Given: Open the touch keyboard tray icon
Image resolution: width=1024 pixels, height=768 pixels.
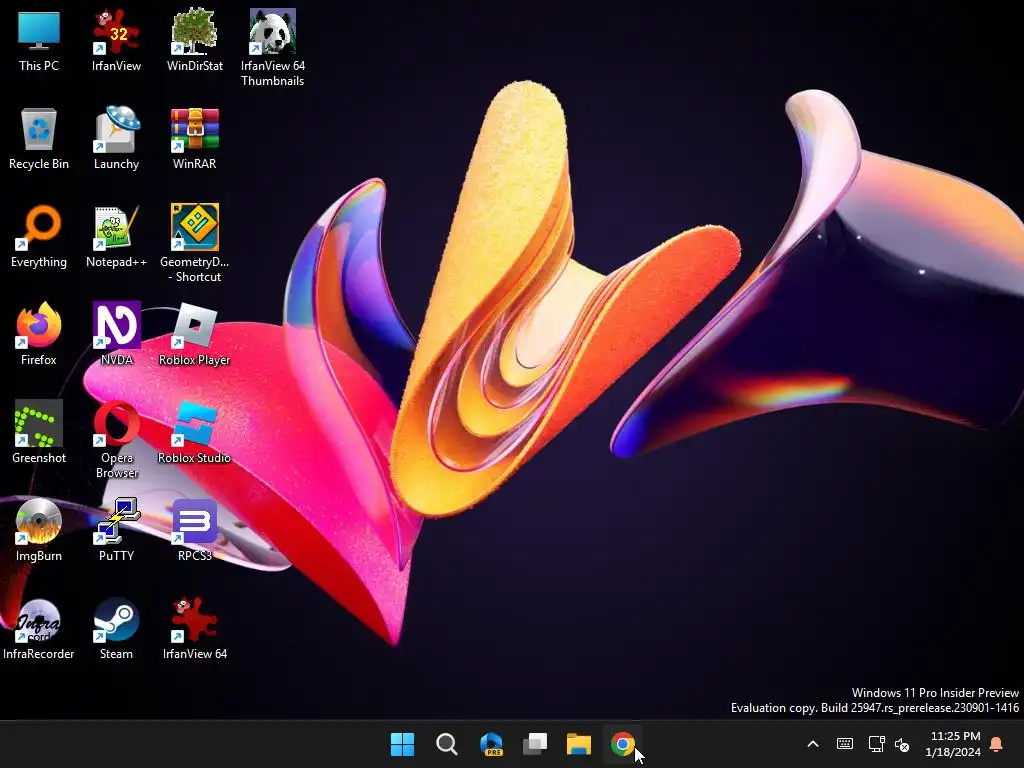Looking at the screenshot, I should point(844,744).
